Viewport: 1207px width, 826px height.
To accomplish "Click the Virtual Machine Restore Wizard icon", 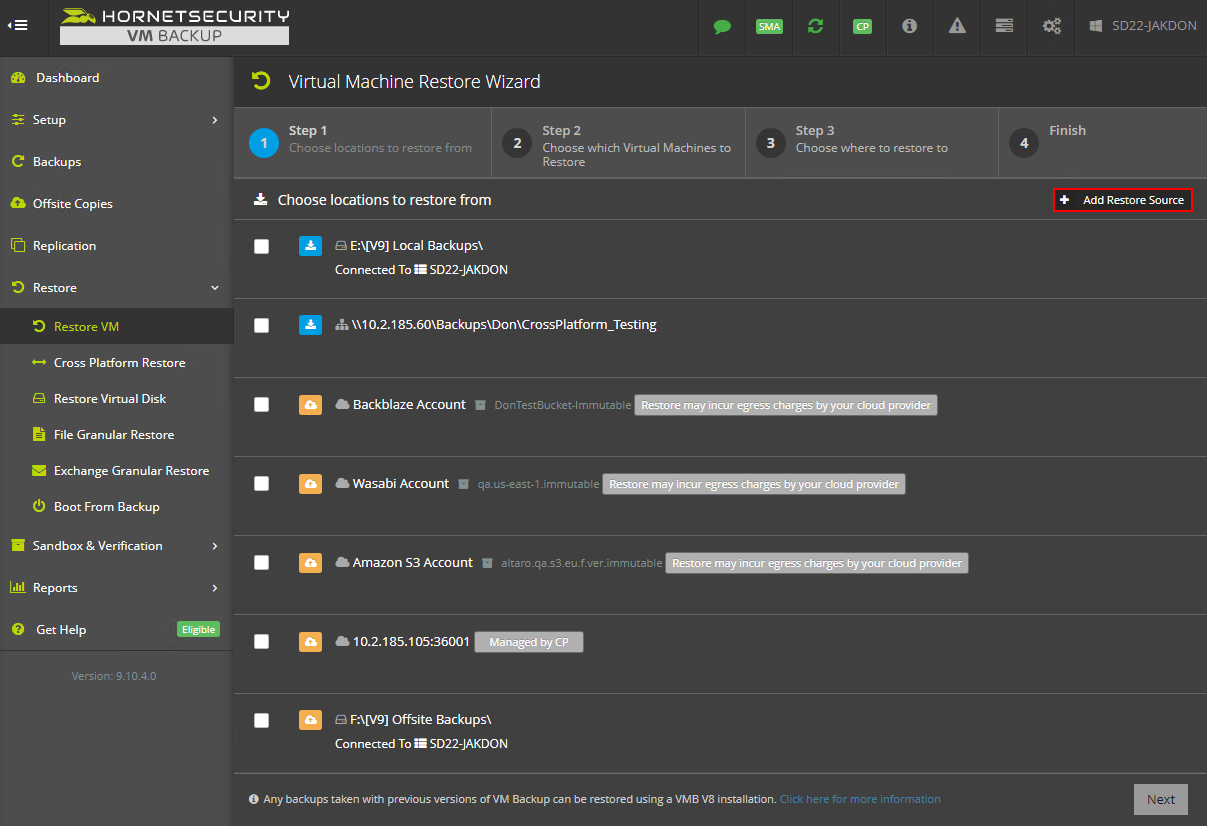I will coord(261,81).
